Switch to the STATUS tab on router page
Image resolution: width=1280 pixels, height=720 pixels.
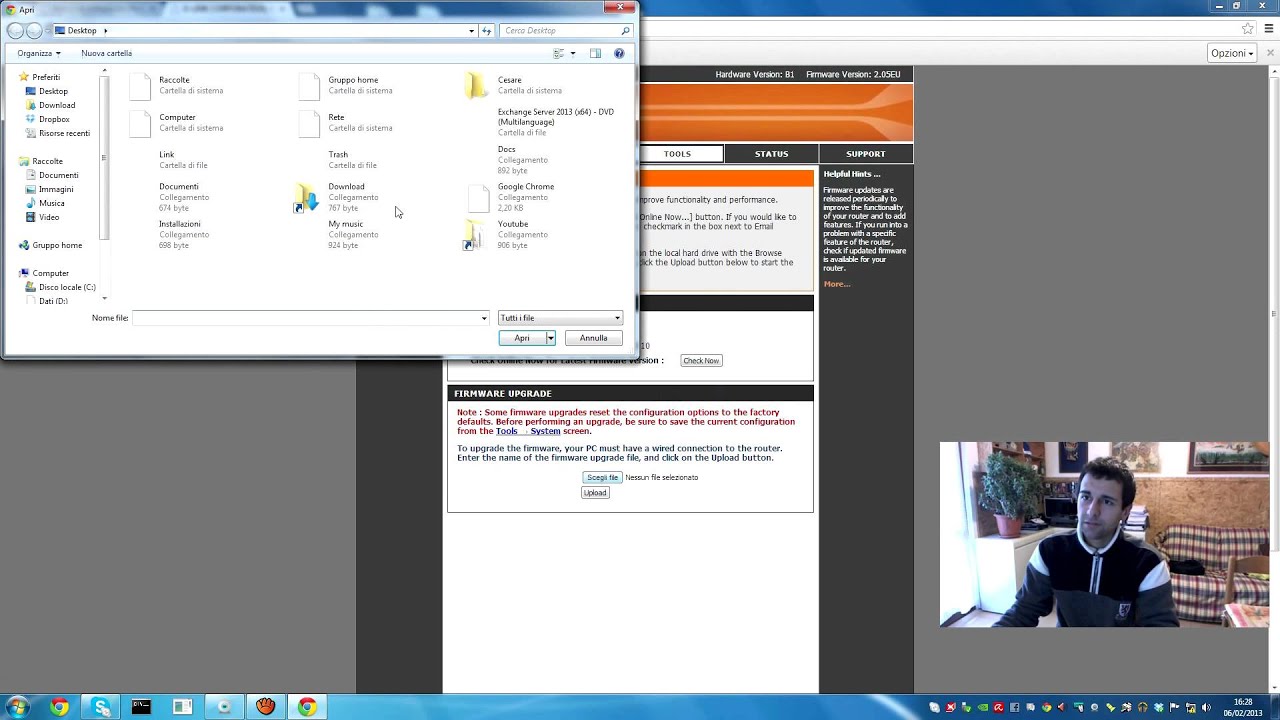[771, 154]
